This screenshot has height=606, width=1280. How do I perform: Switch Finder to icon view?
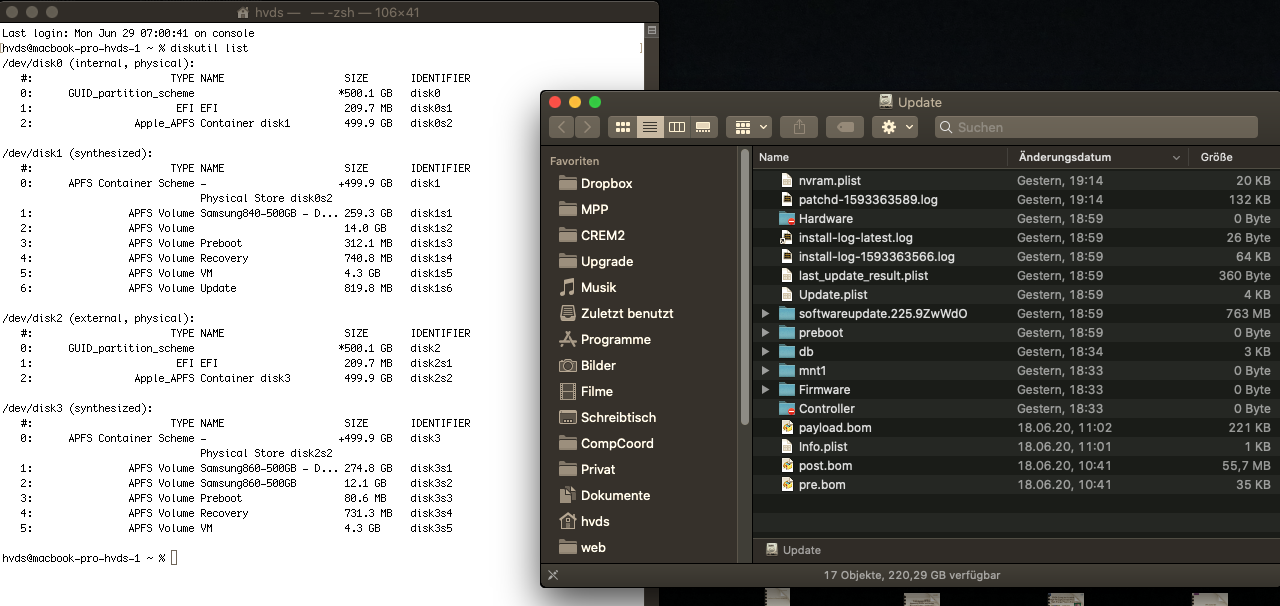pyautogui.click(x=623, y=127)
